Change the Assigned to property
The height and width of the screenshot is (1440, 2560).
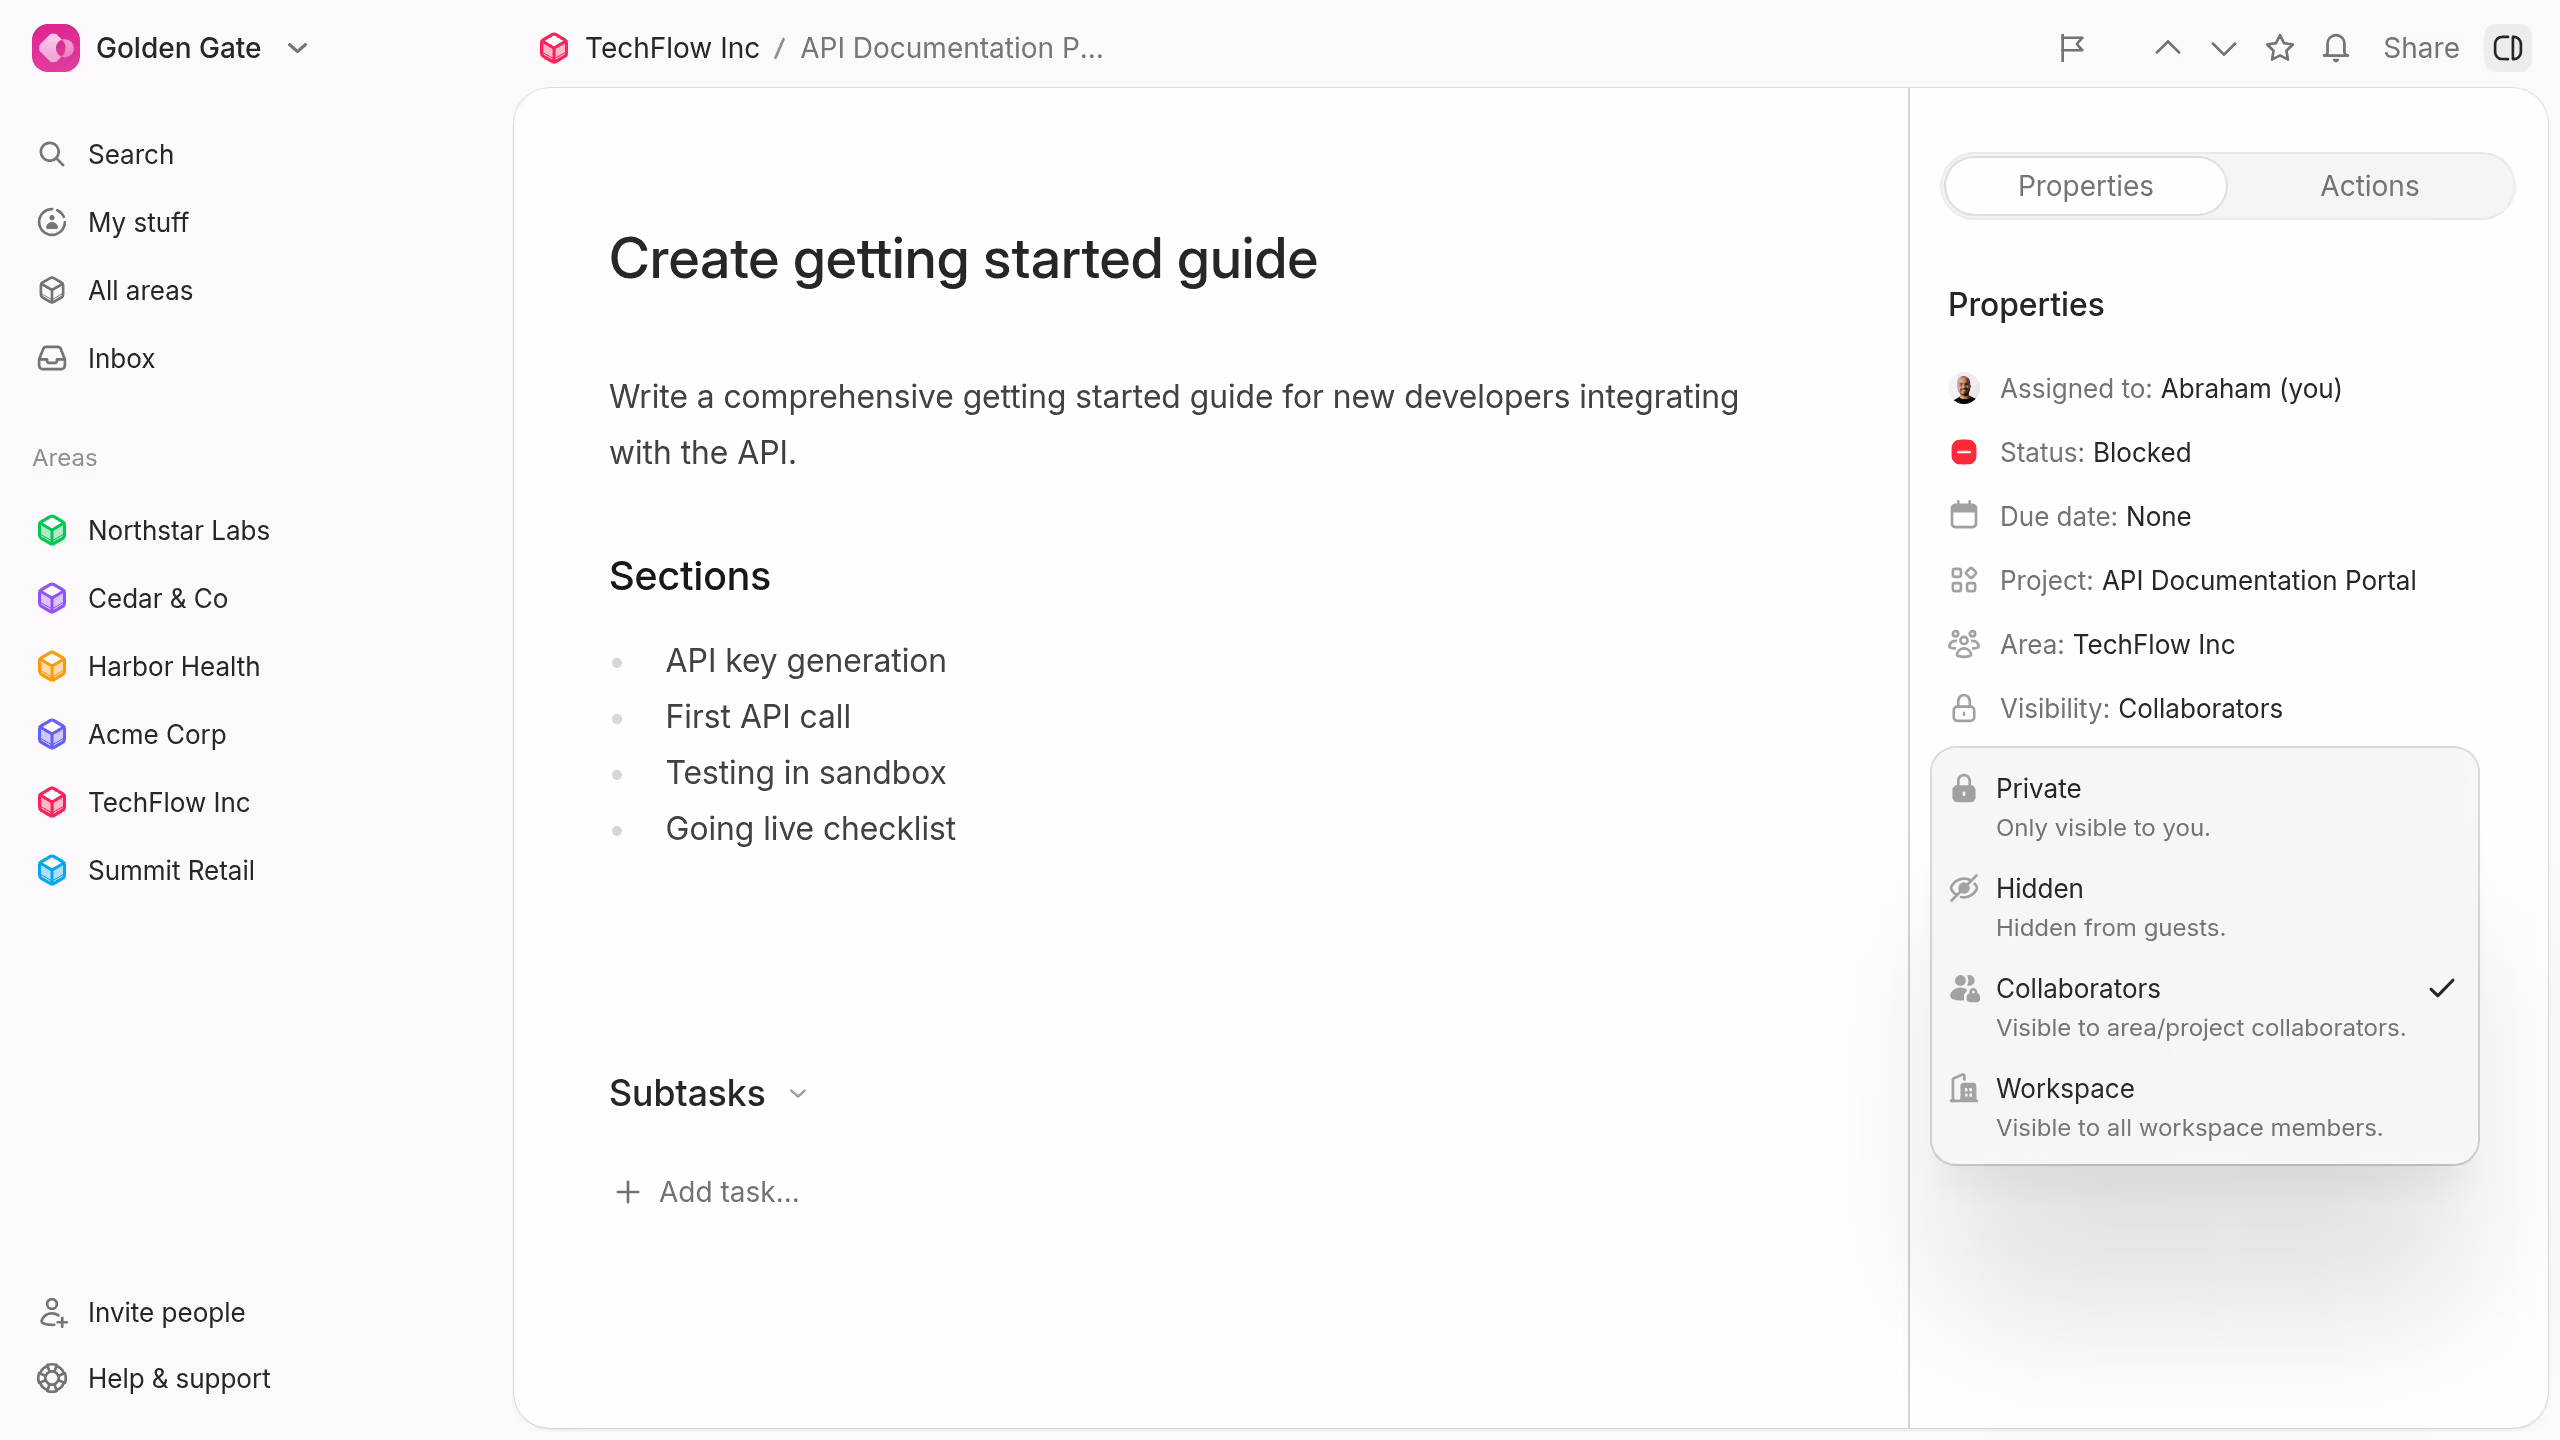click(2146, 388)
